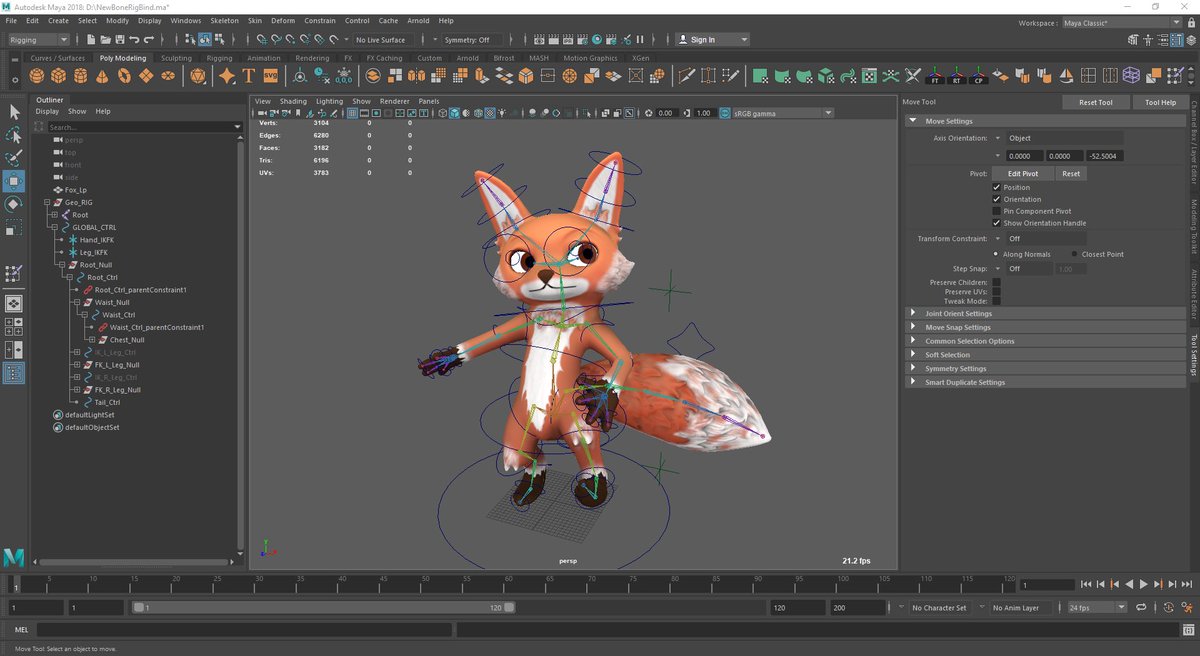
Task: Click the Edit Pivot button
Action: click(x=1024, y=173)
